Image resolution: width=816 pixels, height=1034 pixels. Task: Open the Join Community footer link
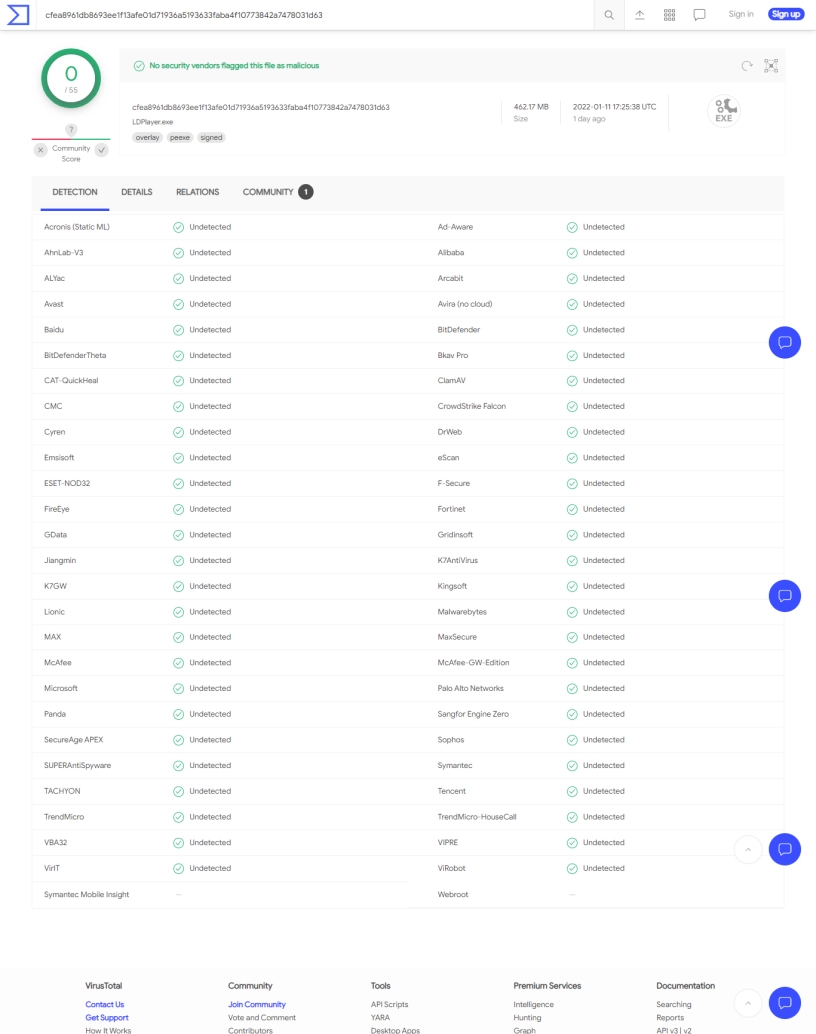(x=257, y=1004)
